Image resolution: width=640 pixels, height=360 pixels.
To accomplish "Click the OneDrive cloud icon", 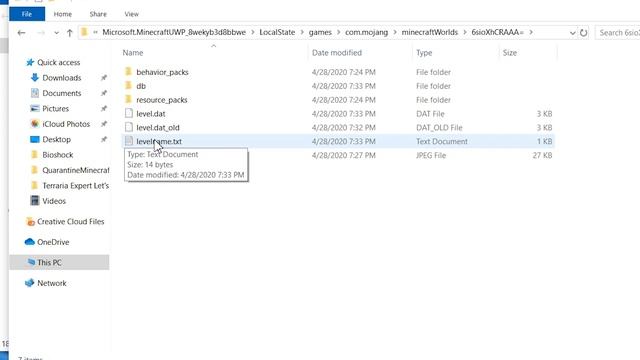I will (29, 242).
